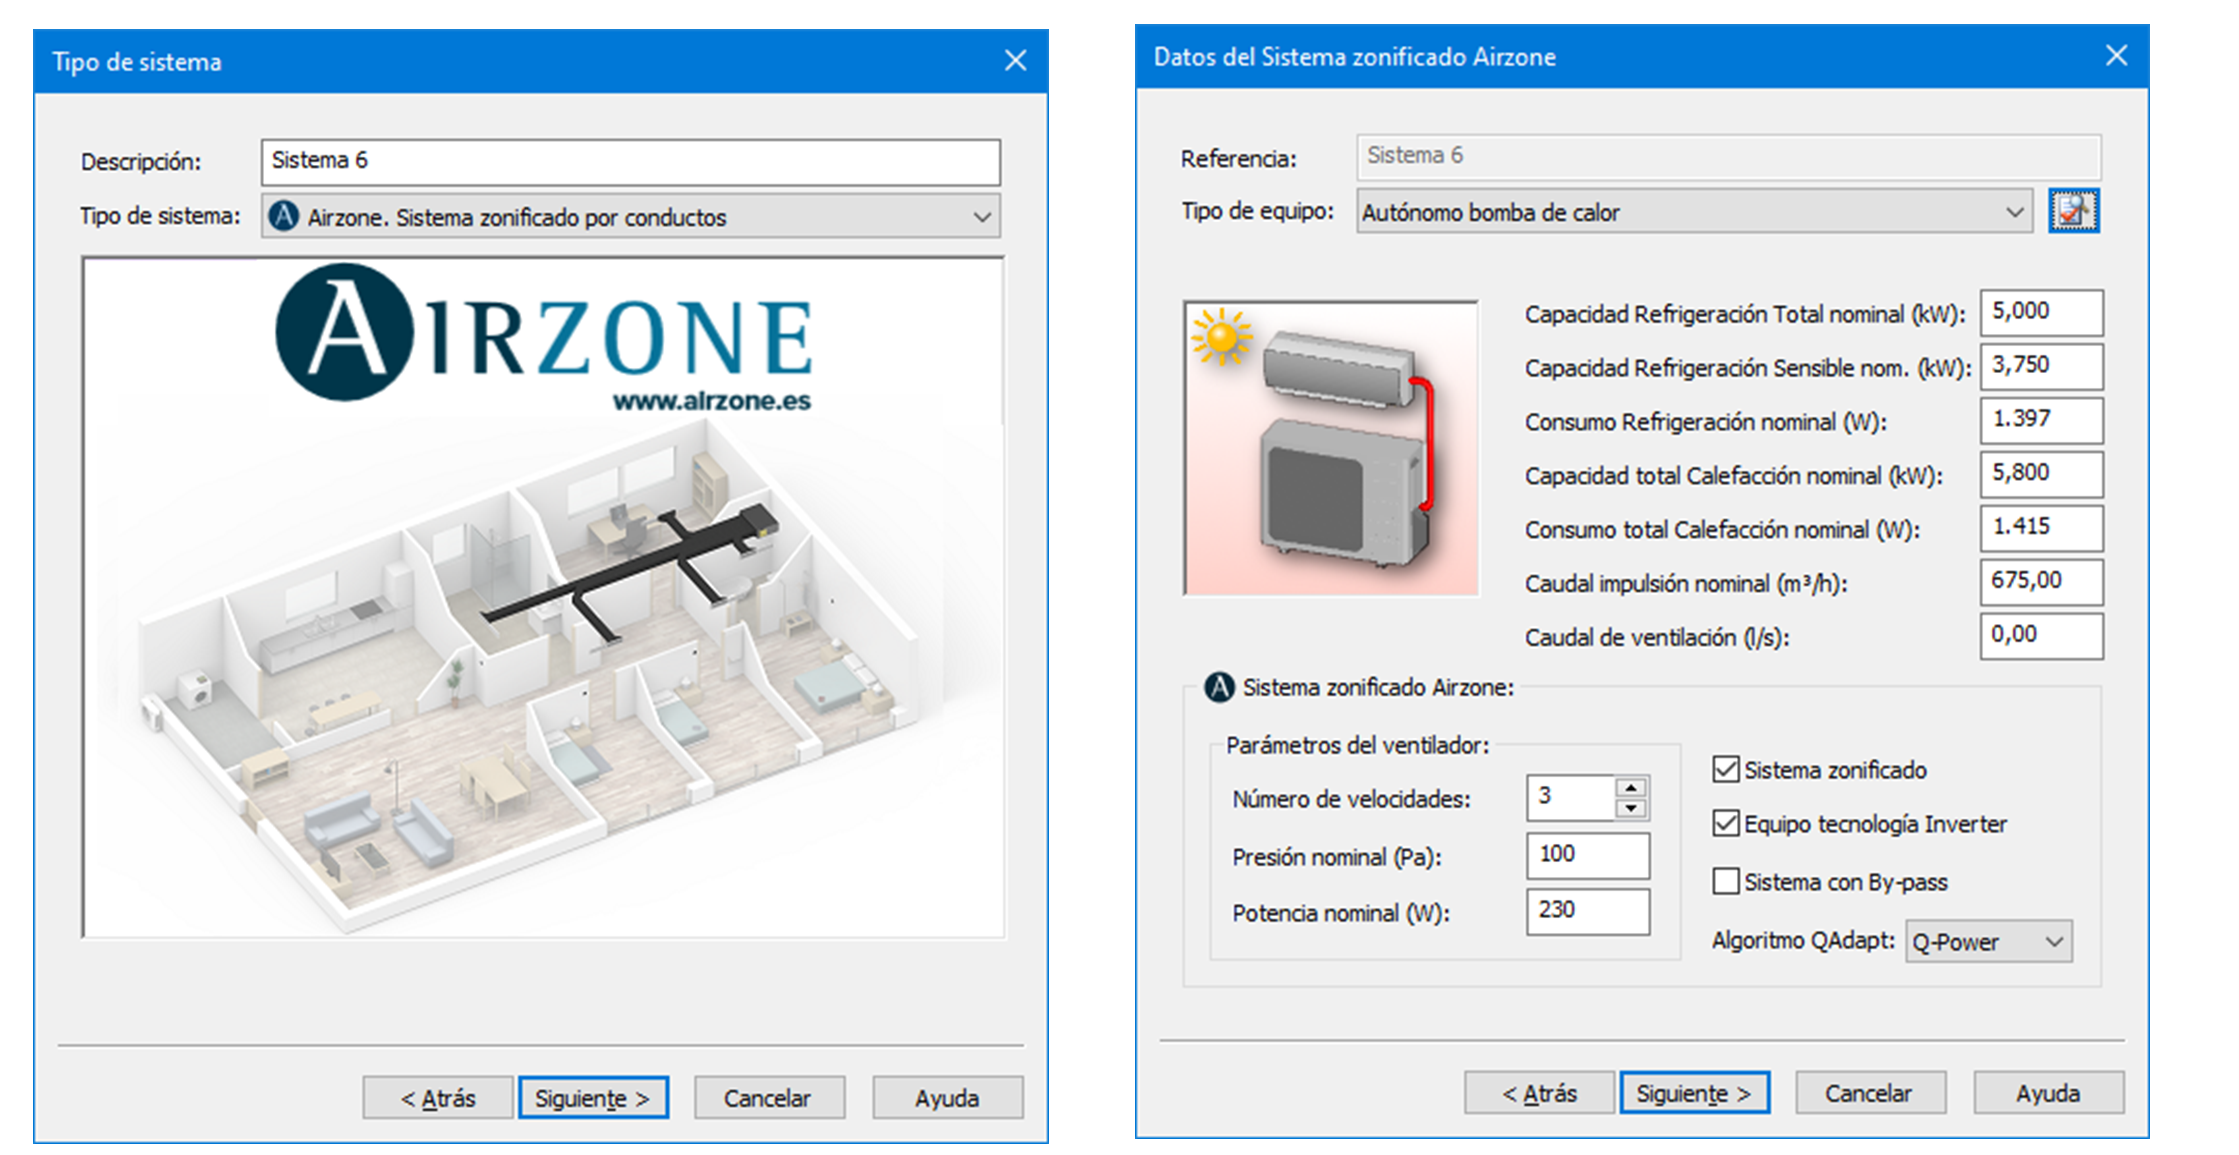Click the Parámetros del ventilador group label

point(1357,745)
